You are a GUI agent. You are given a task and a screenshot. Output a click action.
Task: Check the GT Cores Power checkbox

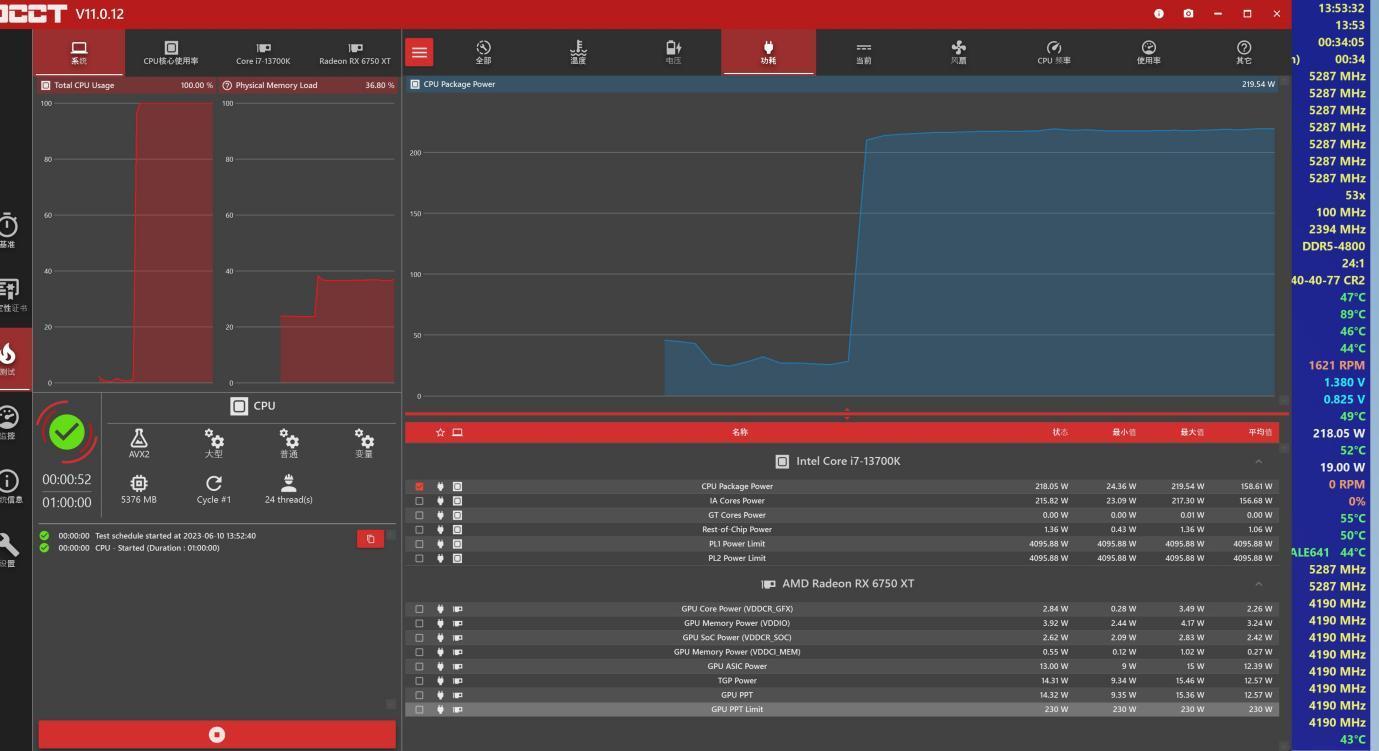pyautogui.click(x=419, y=515)
